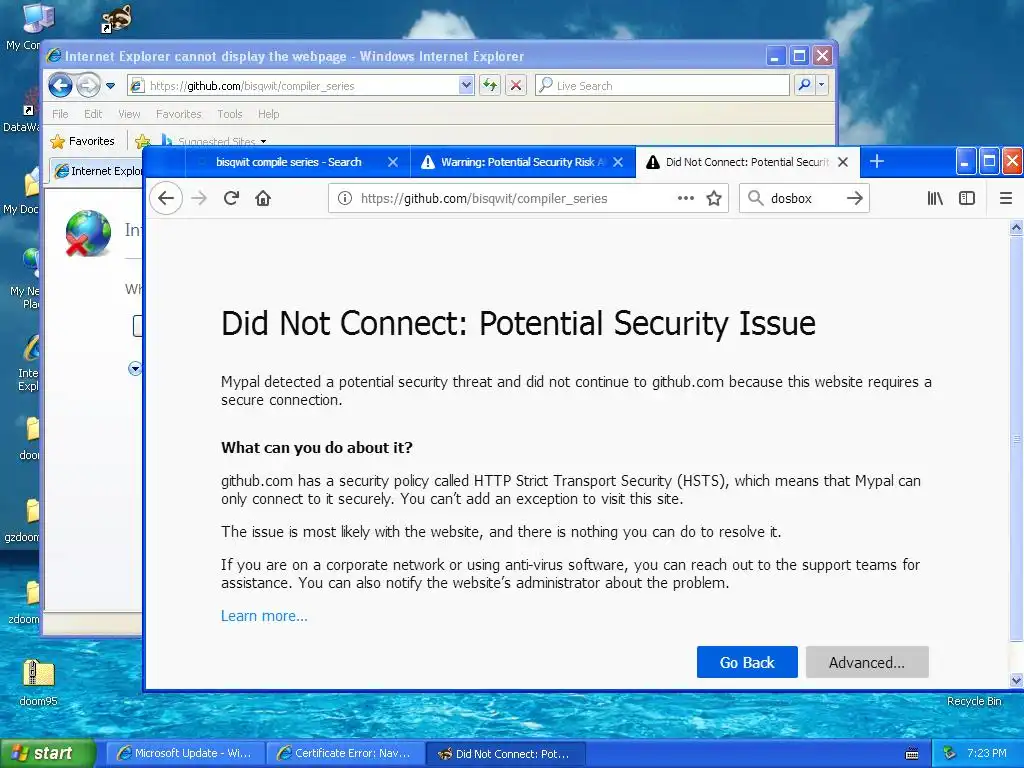Open the Tools menu in Internet Explorer
The width and height of the screenshot is (1024, 768).
[229, 114]
